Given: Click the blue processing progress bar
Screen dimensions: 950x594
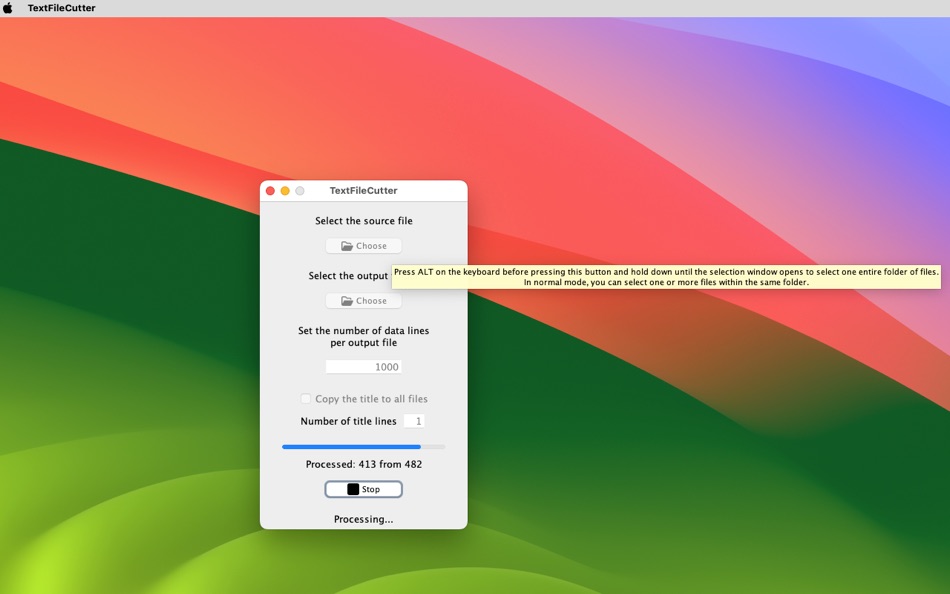Looking at the screenshot, I should (364, 447).
